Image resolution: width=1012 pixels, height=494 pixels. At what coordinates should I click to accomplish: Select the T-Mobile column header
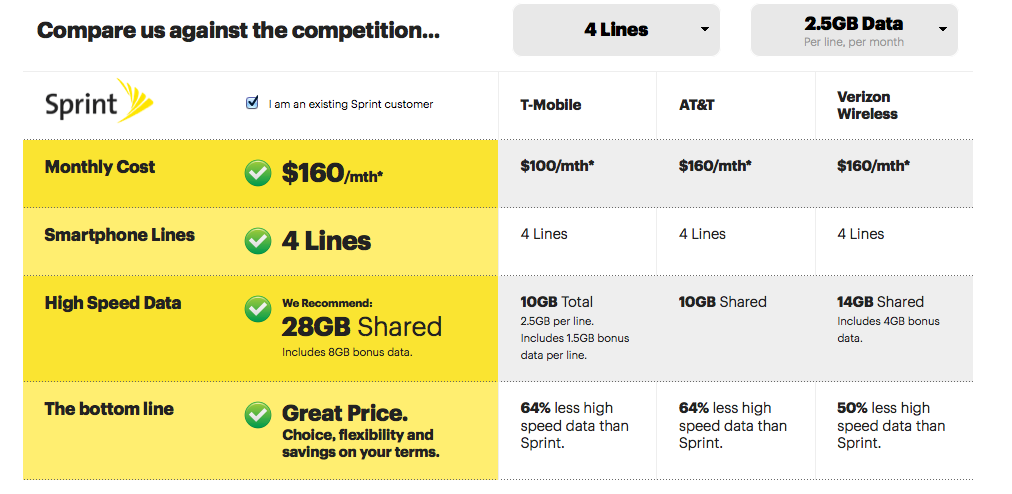tap(550, 105)
